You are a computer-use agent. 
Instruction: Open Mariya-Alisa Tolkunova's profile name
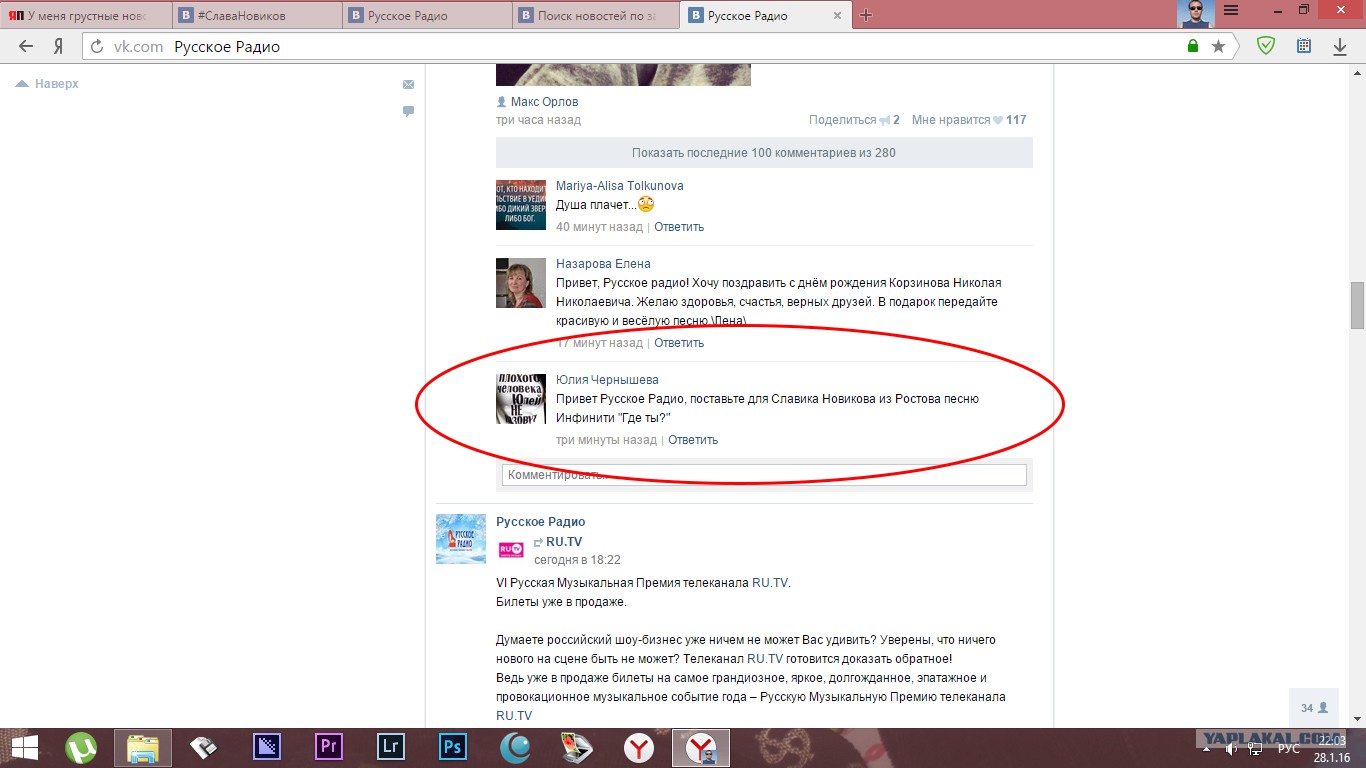tap(620, 186)
